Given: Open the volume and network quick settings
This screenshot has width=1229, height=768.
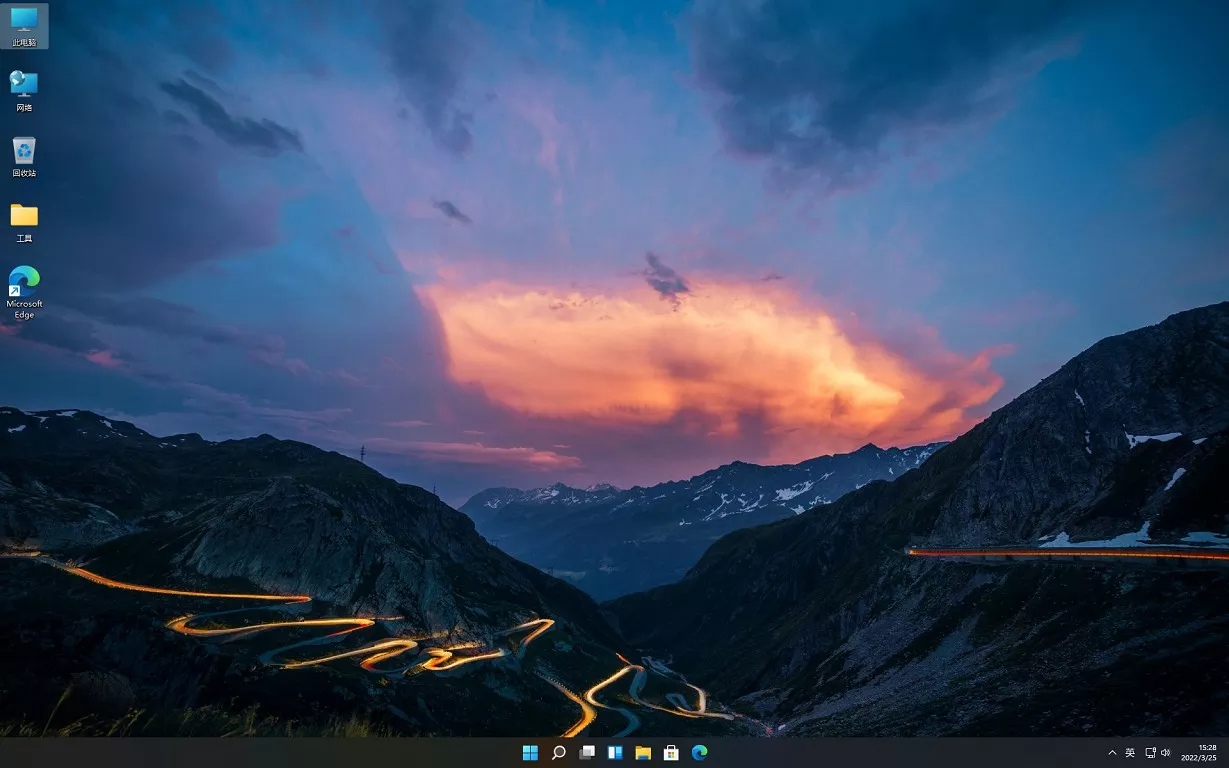Looking at the screenshot, I should click(1158, 753).
